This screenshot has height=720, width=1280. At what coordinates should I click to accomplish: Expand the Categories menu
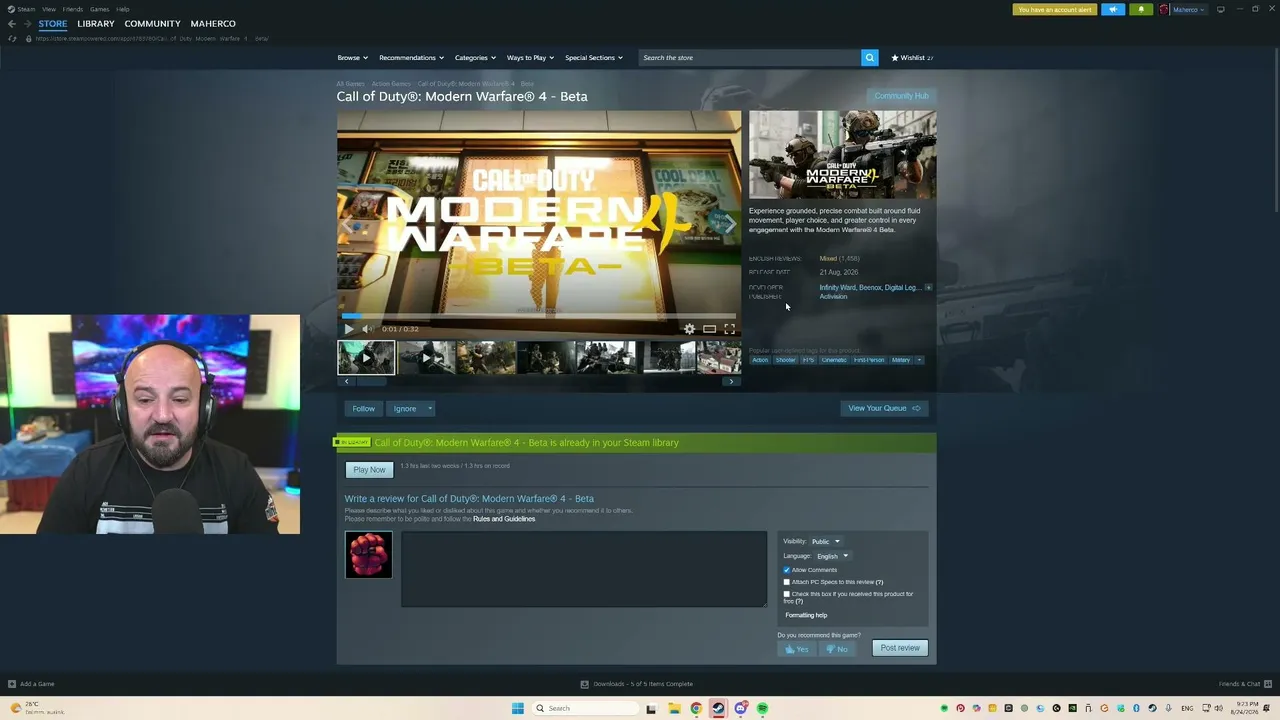475,58
